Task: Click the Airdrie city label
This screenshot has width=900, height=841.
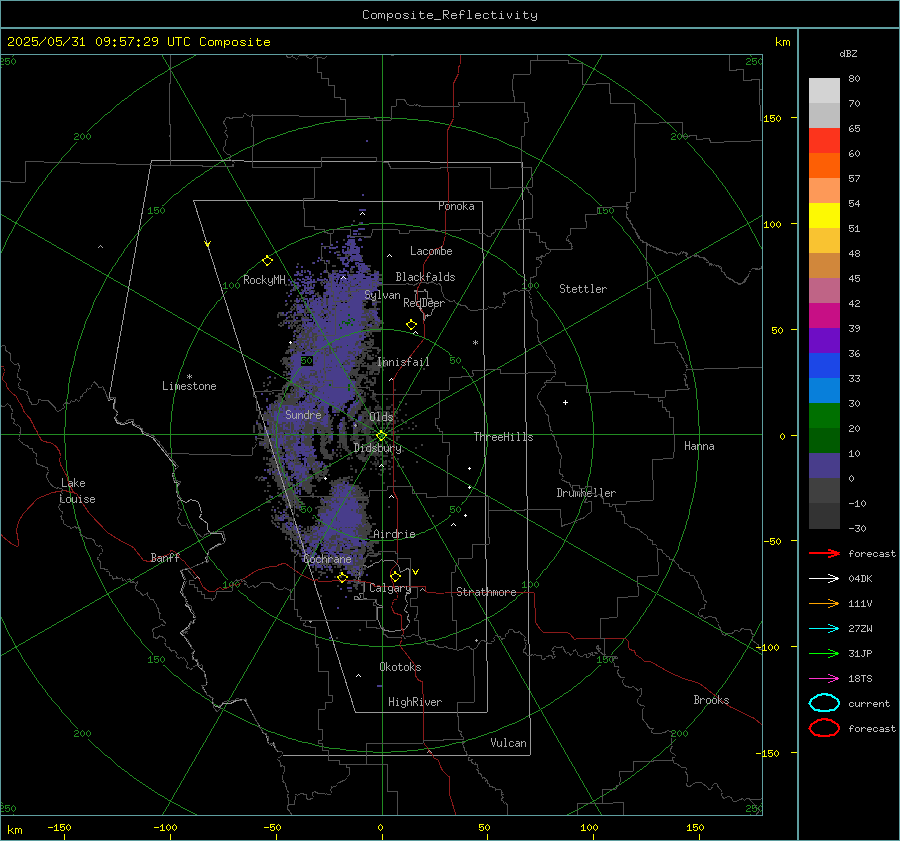Action: pyautogui.click(x=394, y=534)
